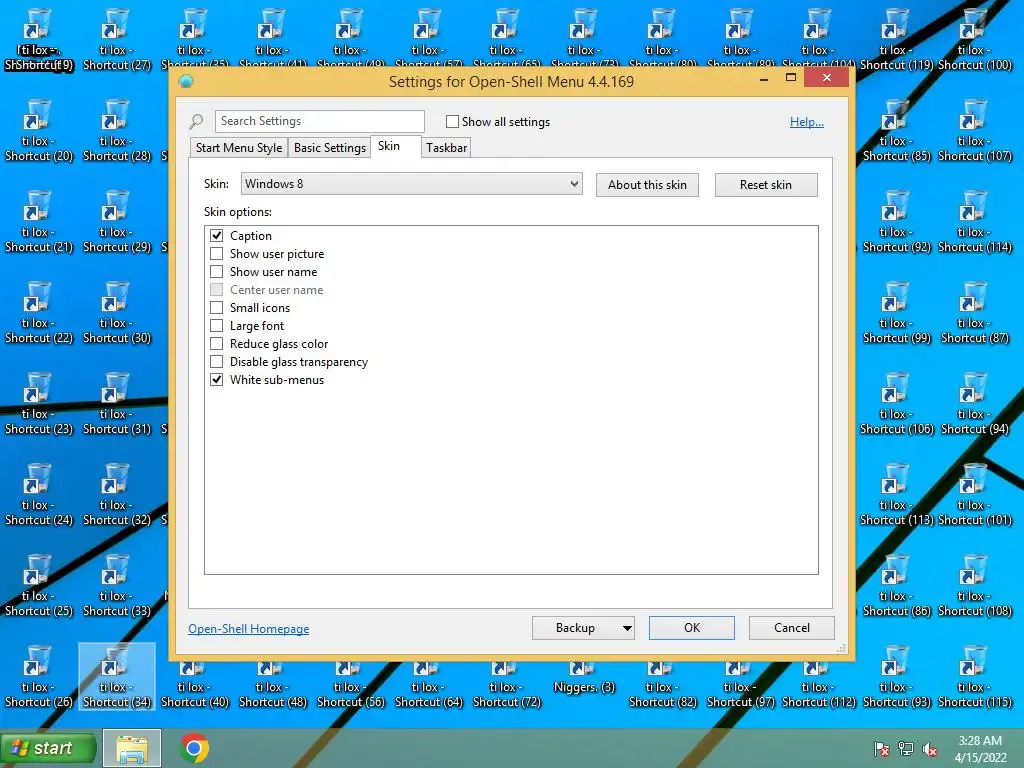Click the About this skin button
The height and width of the screenshot is (768, 1024).
[647, 185]
